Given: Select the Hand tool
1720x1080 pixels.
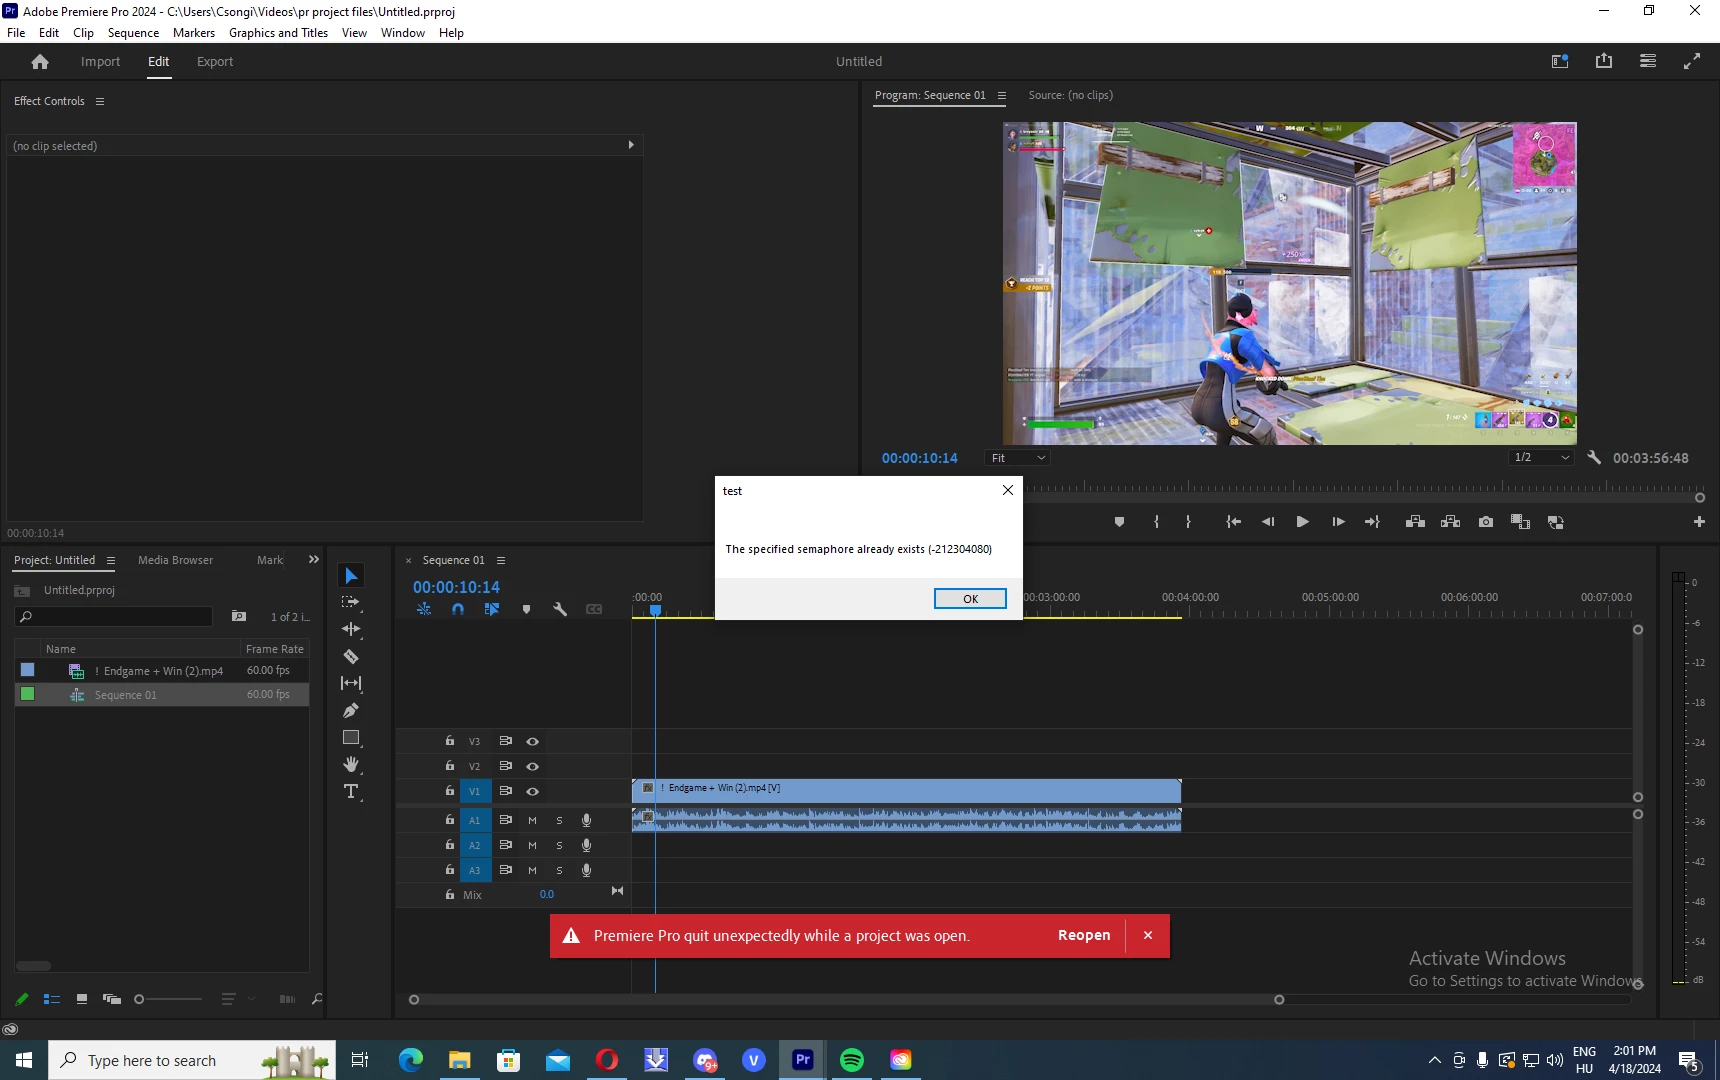Looking at the screenshot, I should tap(351, 764).
